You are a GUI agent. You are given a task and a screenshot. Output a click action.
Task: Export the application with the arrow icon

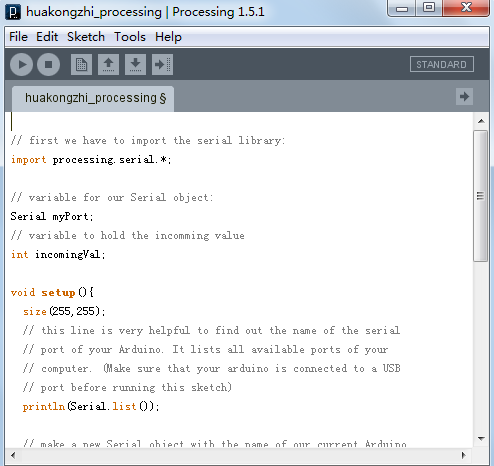pos(162,64)
